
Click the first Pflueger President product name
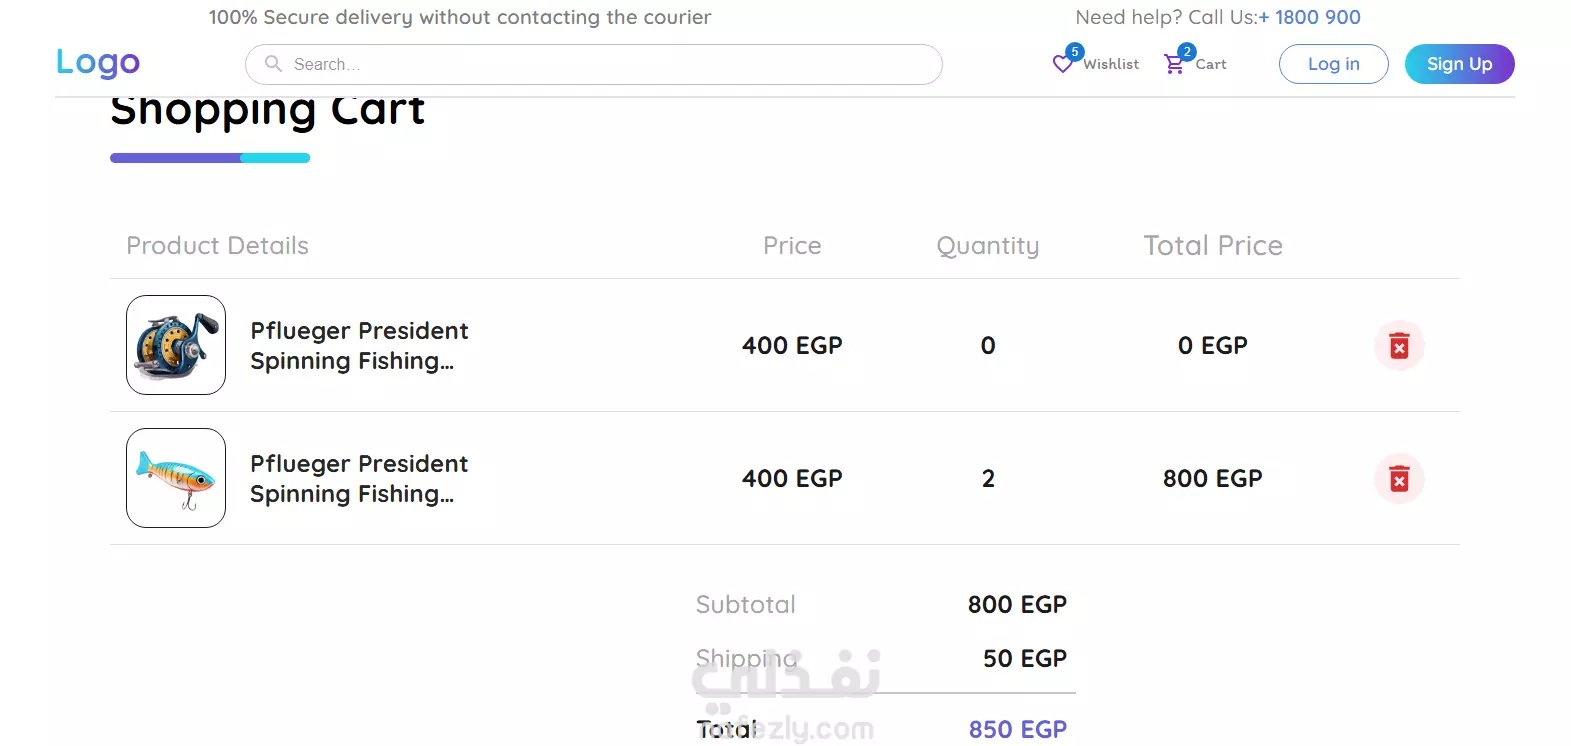pyautogui.click(x=359, y=346)
